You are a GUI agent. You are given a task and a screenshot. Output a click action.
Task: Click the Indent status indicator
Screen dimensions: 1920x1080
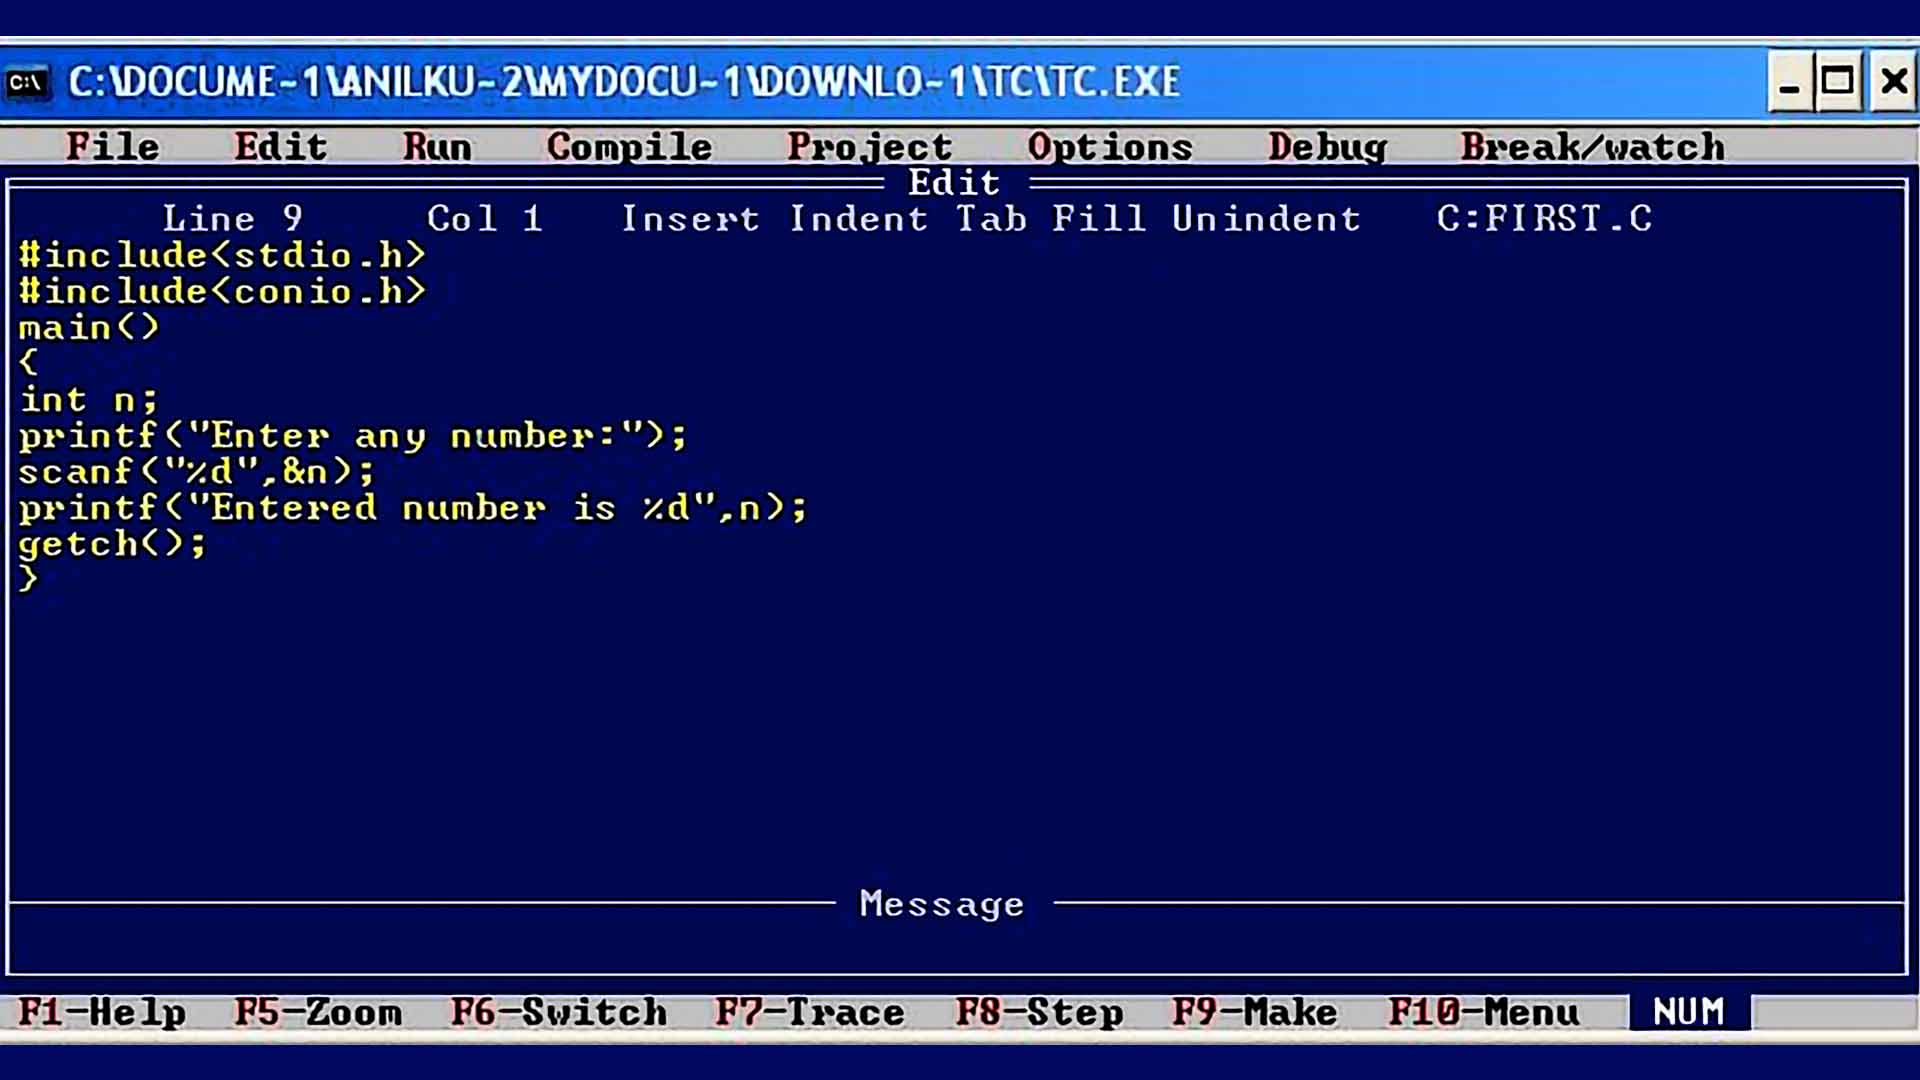858,218
